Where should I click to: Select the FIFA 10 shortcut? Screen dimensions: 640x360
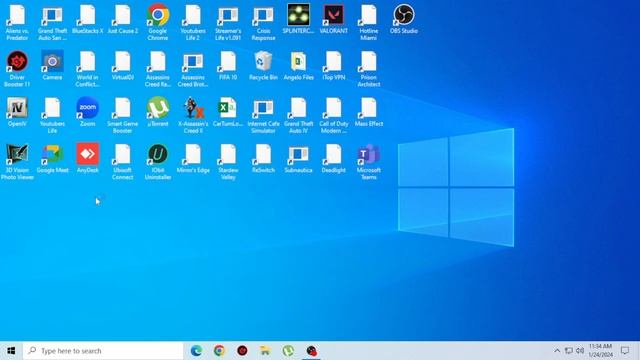pos(228,66)
